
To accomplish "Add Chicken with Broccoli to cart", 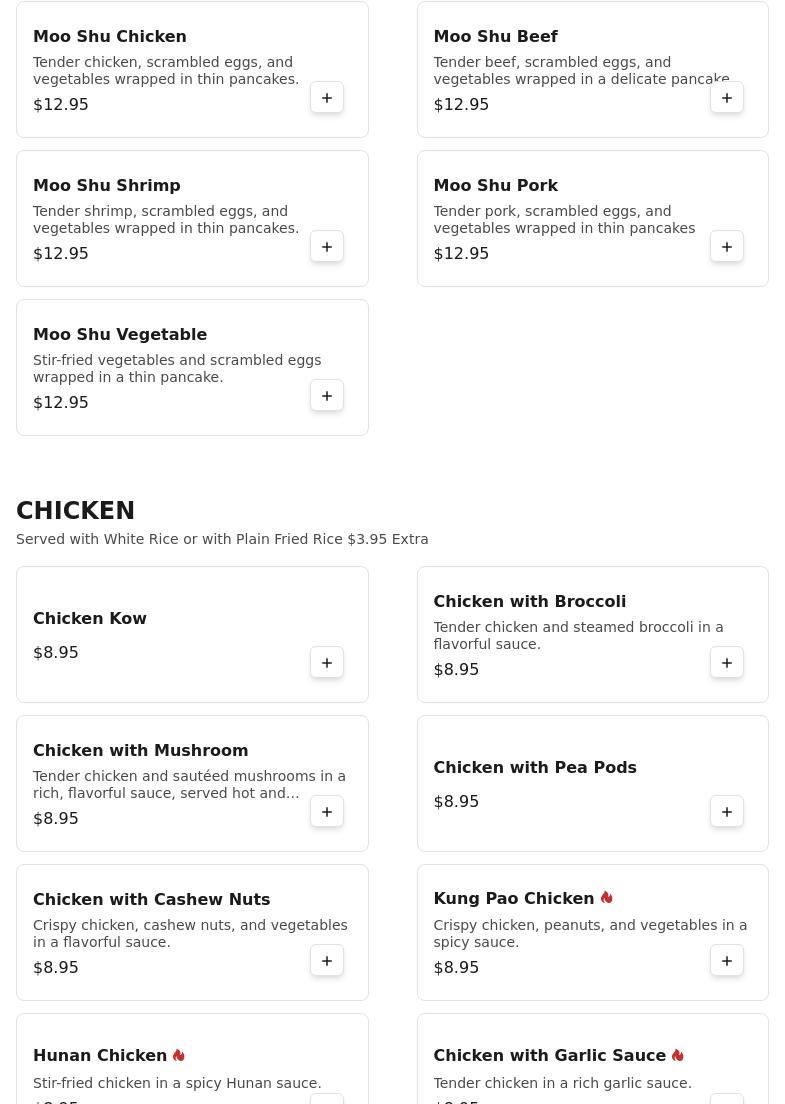I will [727, 663].
